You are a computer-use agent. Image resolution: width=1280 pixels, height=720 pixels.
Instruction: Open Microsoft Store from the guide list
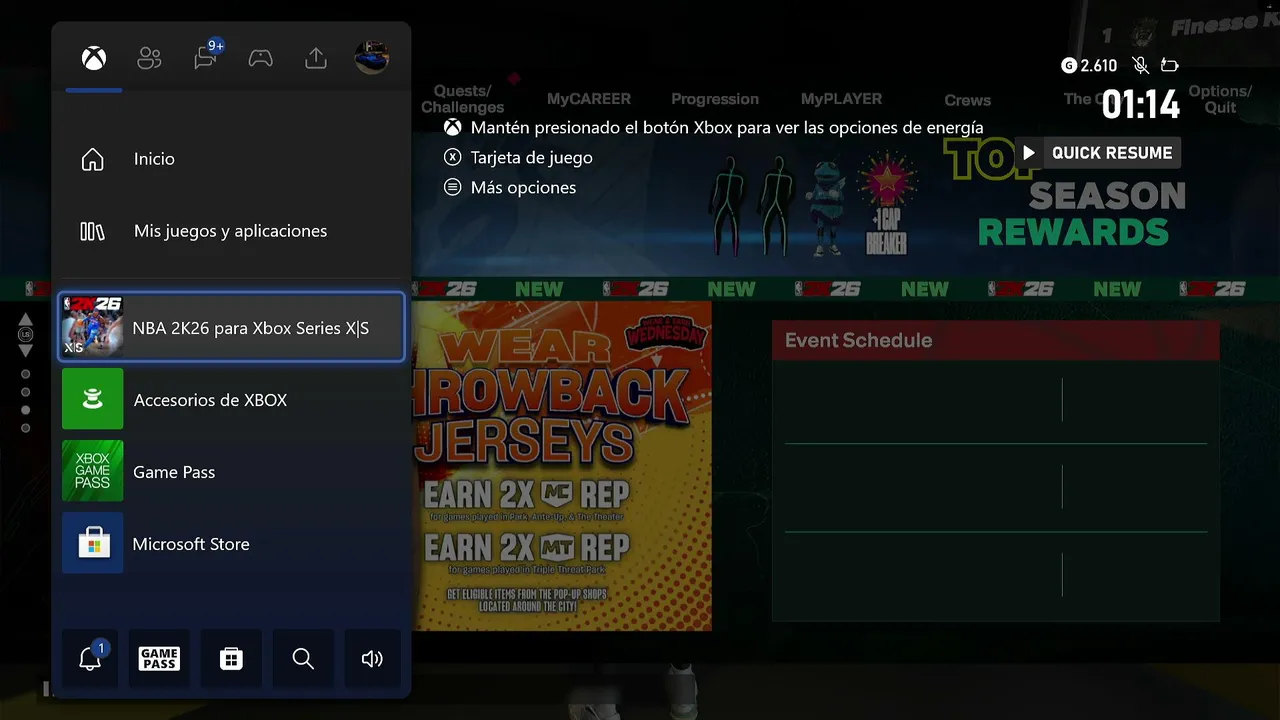pyautogui.click(x=231, y=543)
